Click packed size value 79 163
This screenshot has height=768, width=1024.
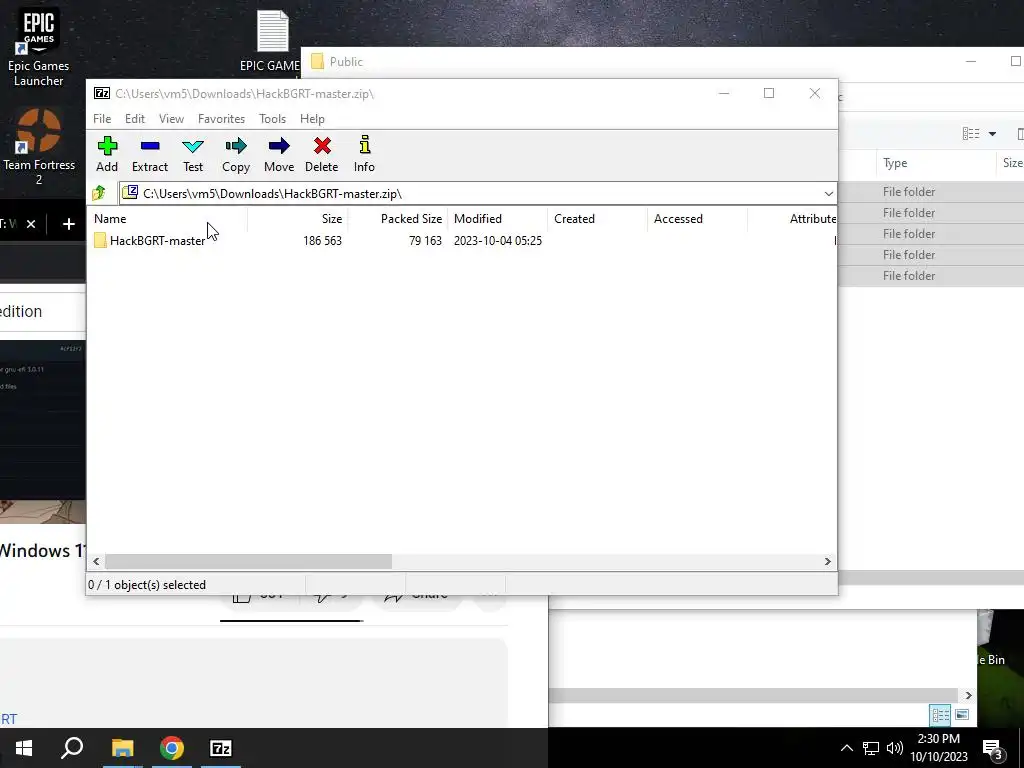tap(425, 241)
